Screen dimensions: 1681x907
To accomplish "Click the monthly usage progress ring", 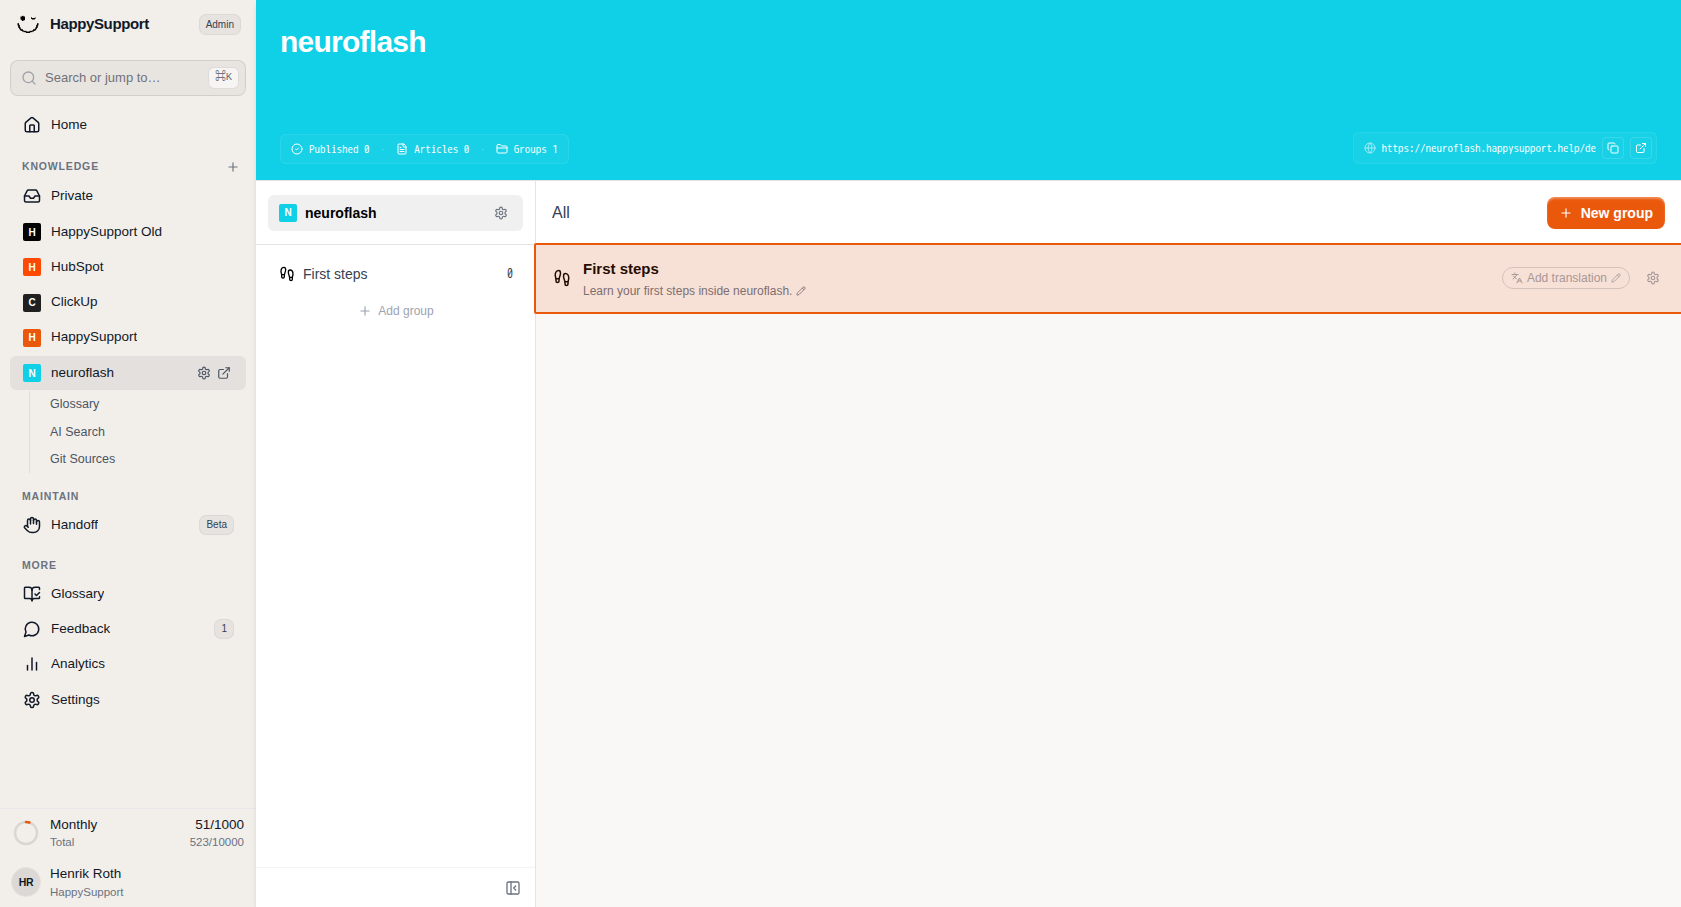I will click(x=26, y=832).
